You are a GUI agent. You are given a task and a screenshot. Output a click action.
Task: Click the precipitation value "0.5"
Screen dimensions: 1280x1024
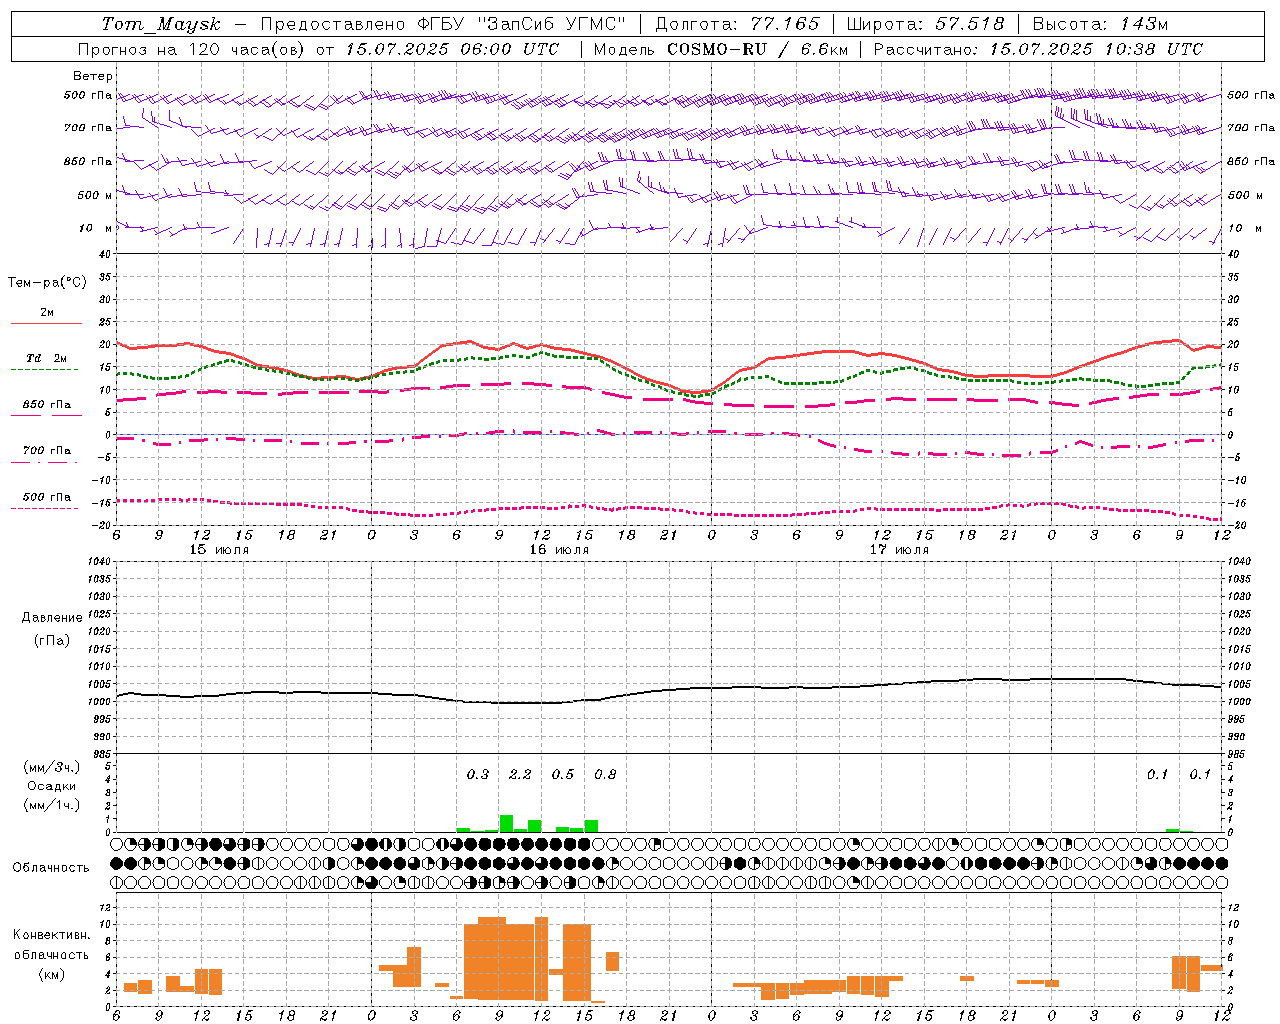(x=563, y=774)
